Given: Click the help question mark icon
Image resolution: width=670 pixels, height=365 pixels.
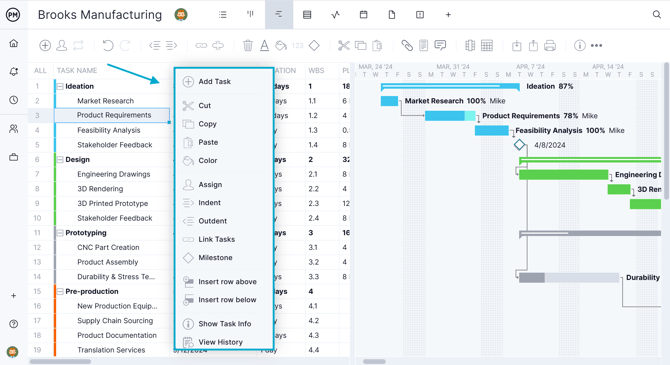Looking at the screenshot, I should point(14,324).
